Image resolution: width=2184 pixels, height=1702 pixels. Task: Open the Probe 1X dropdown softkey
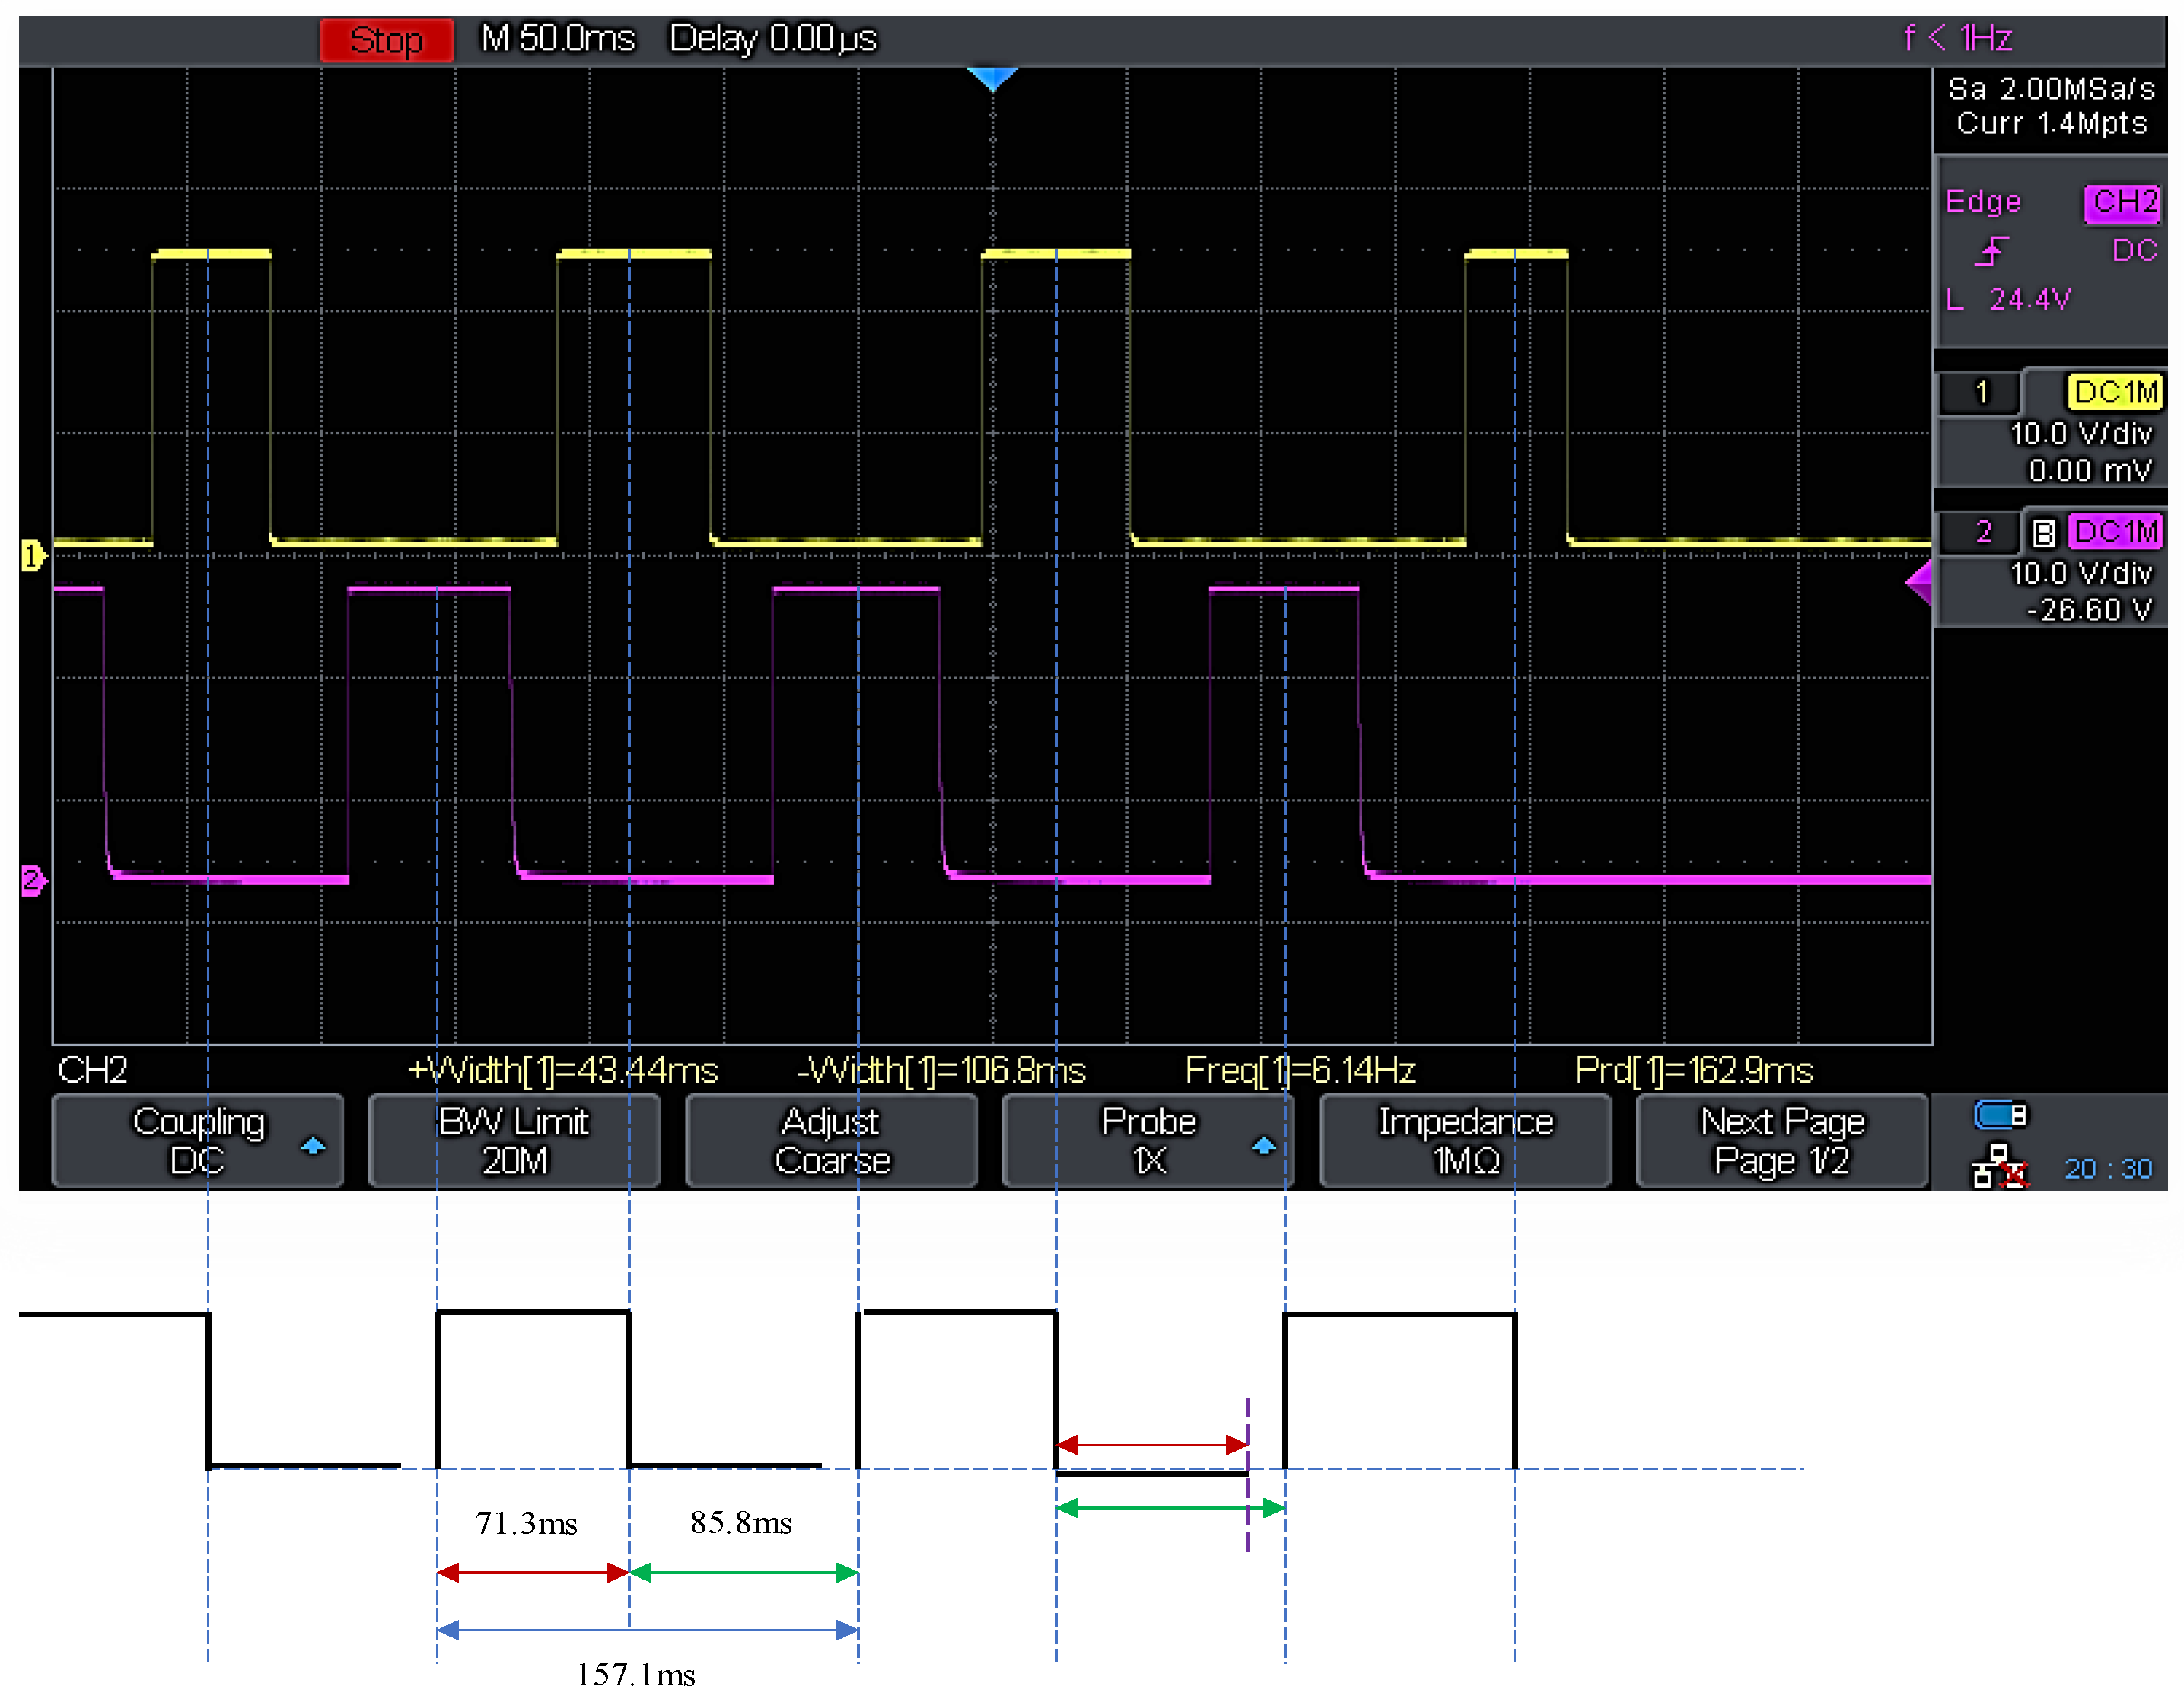(x=1148, y=1141)
